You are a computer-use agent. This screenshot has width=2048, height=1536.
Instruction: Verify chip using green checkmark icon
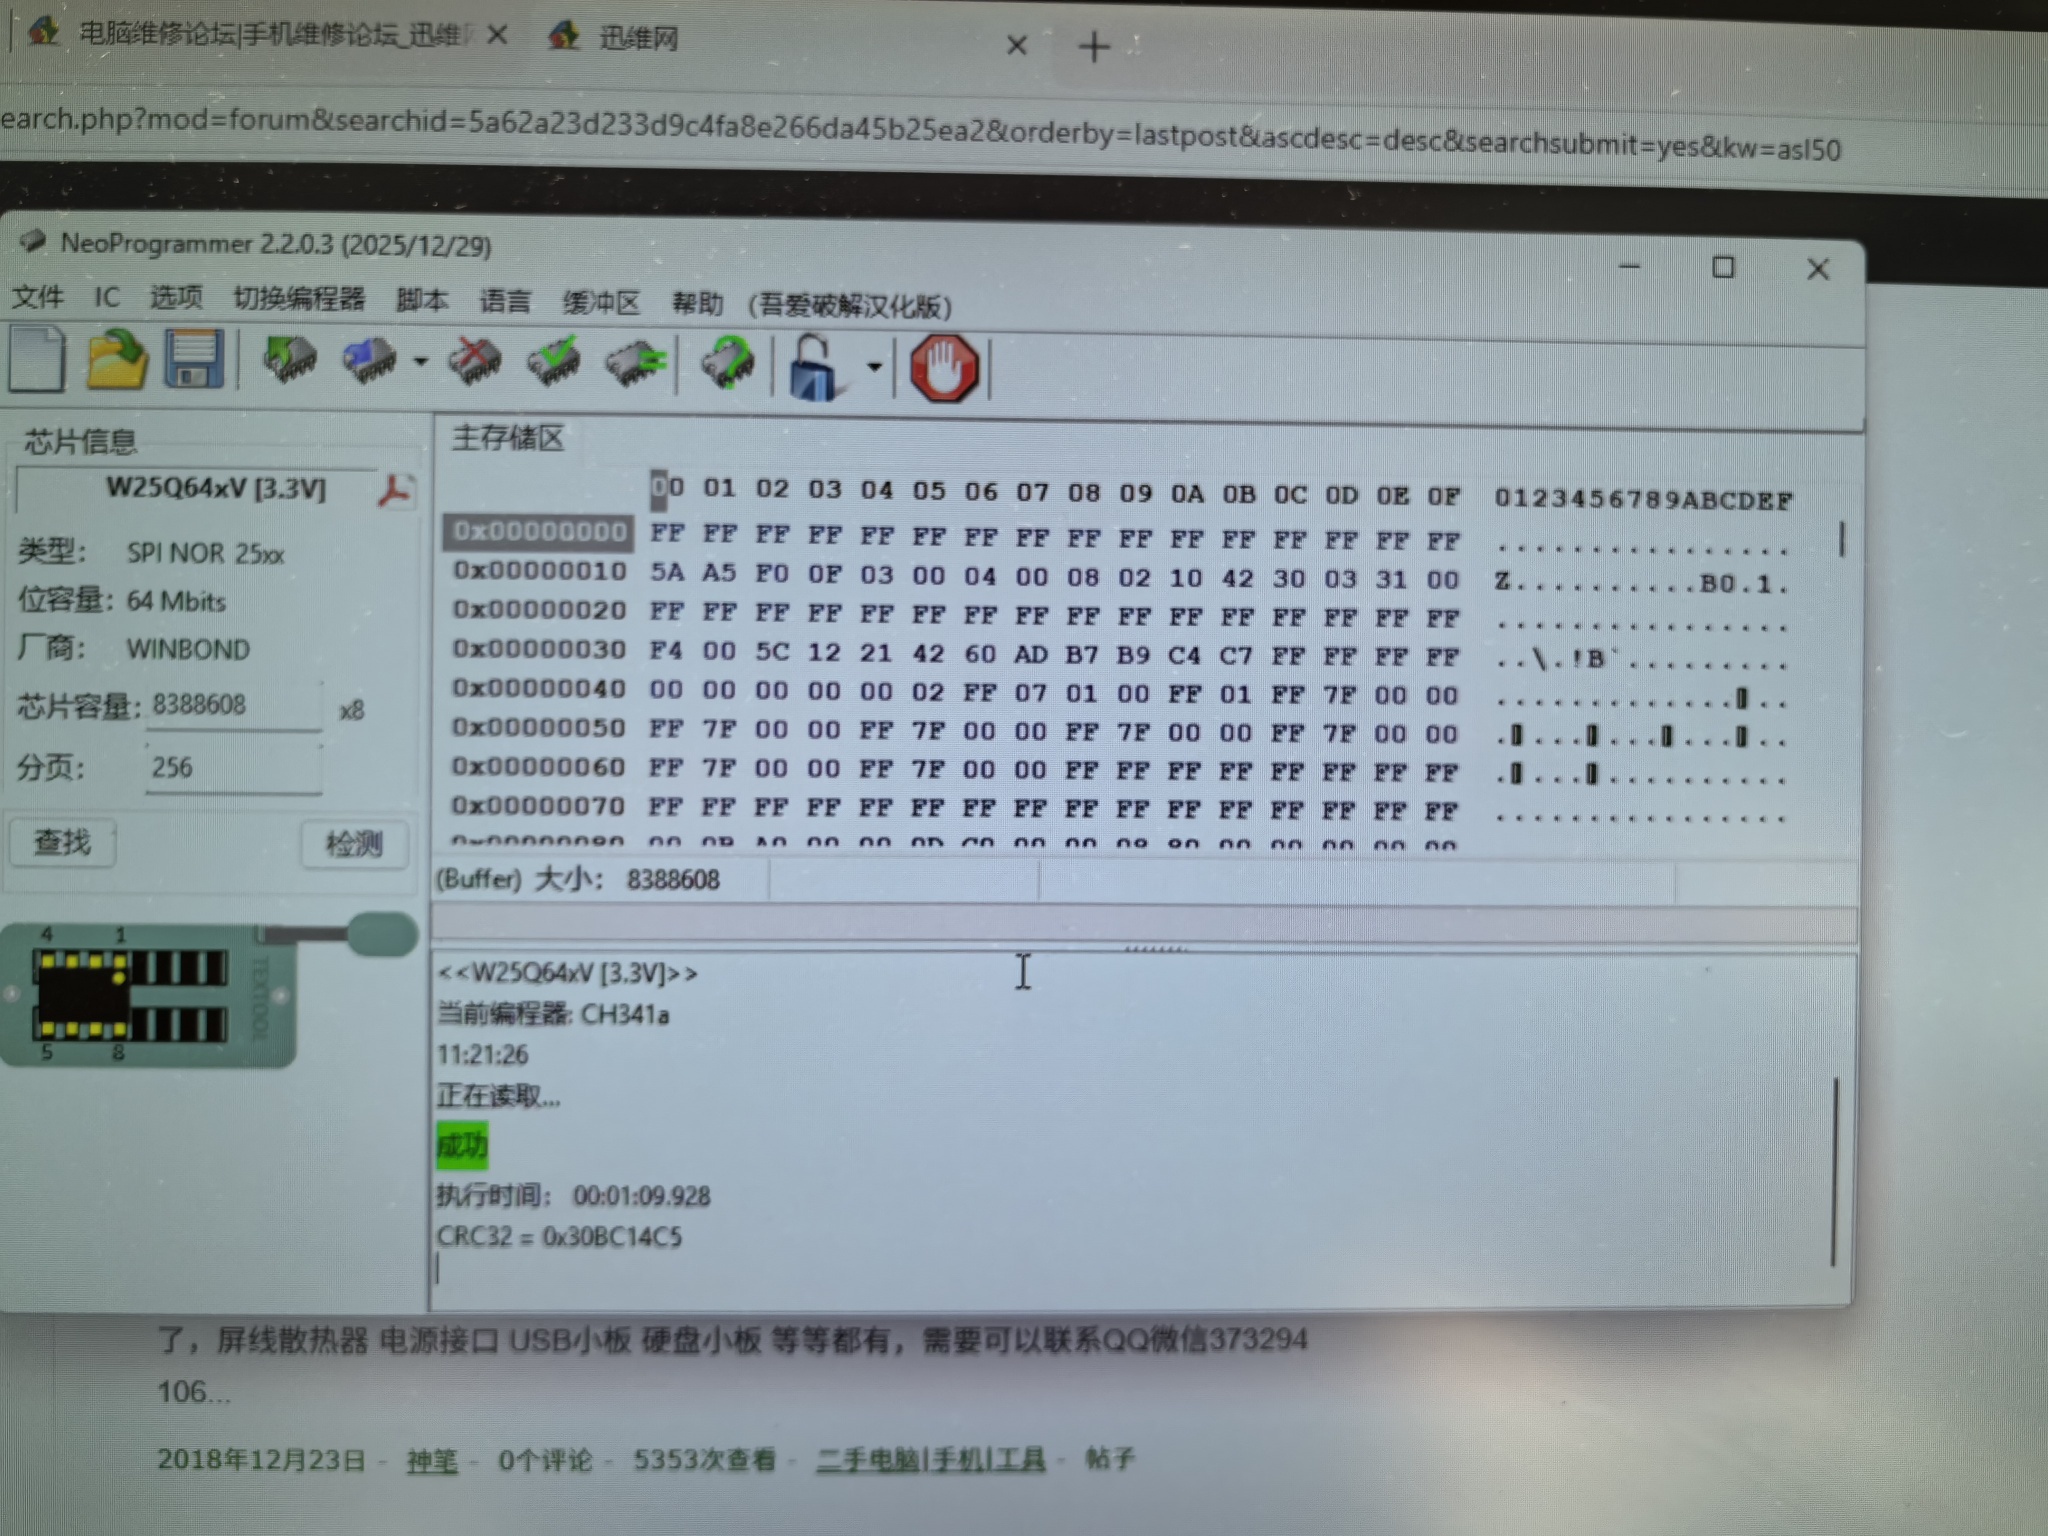coord(554,362)
